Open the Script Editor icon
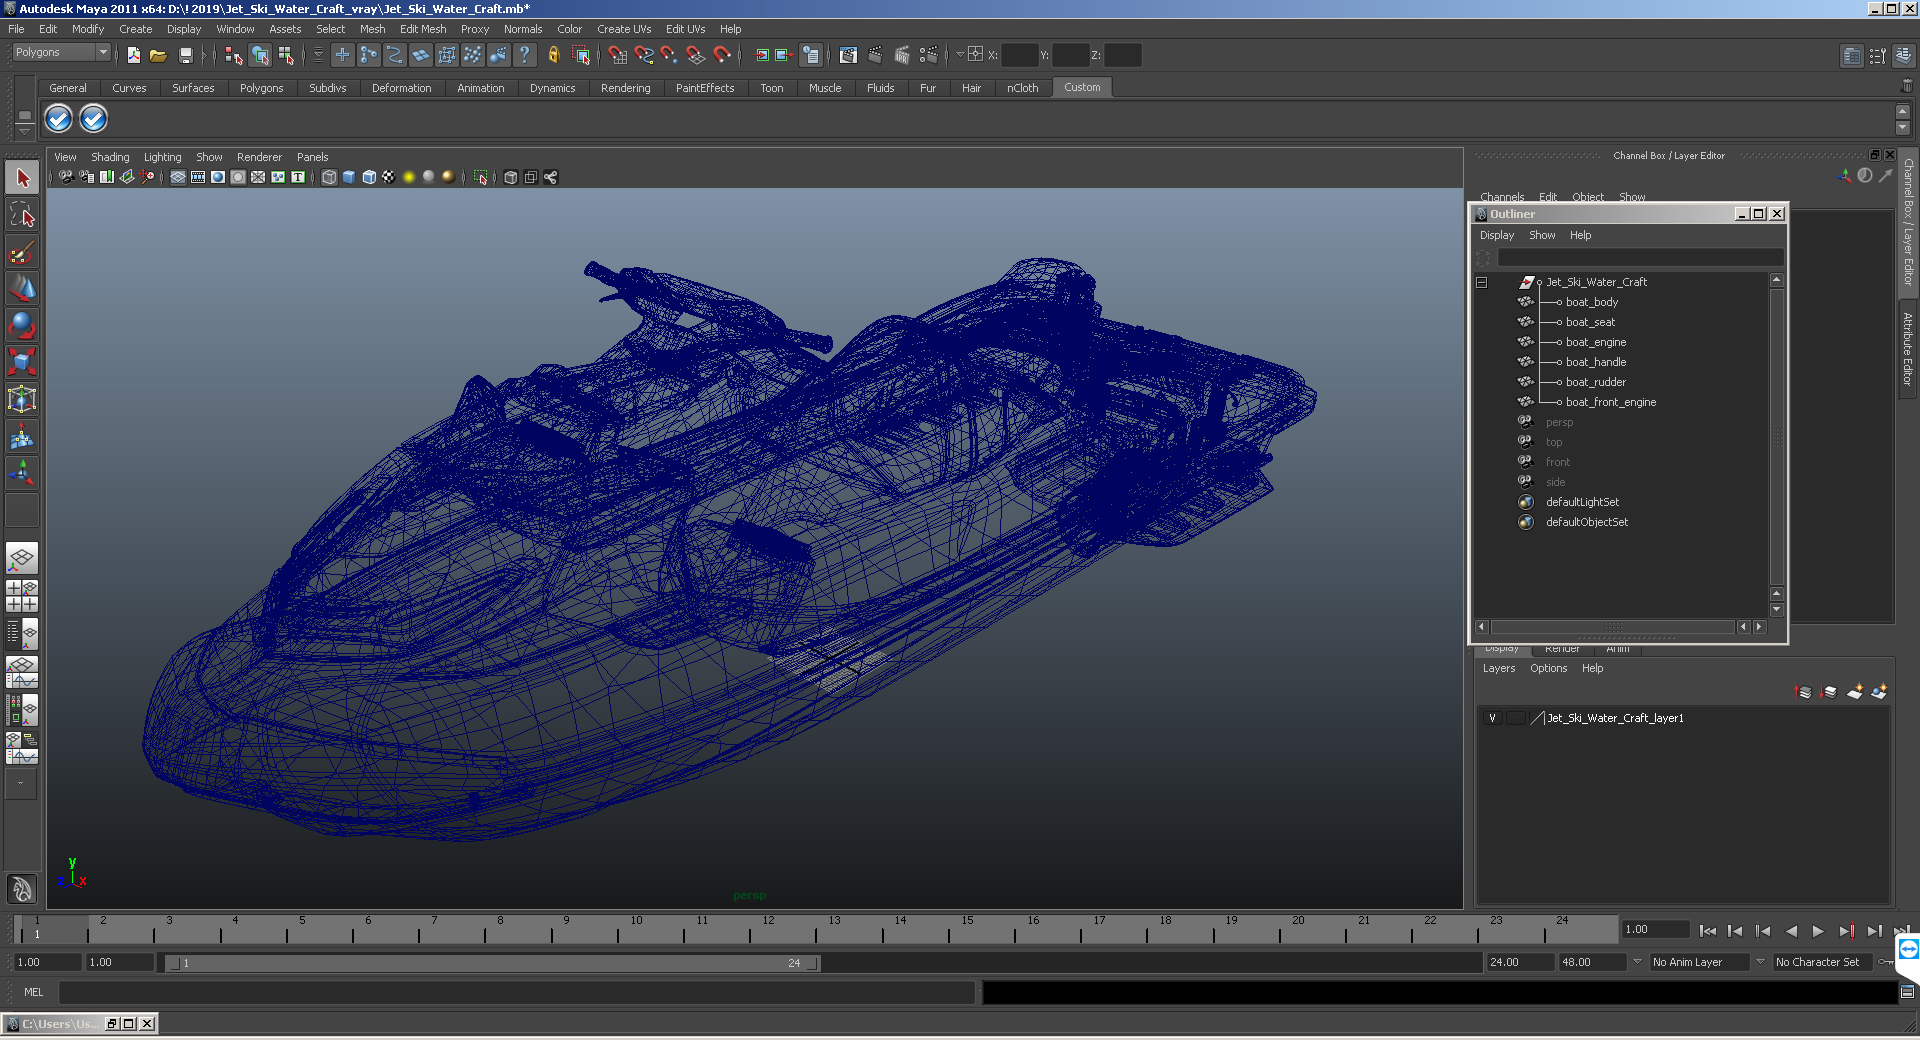This screenshot has height=1040, width=1920. click(x=1907, y=992)
